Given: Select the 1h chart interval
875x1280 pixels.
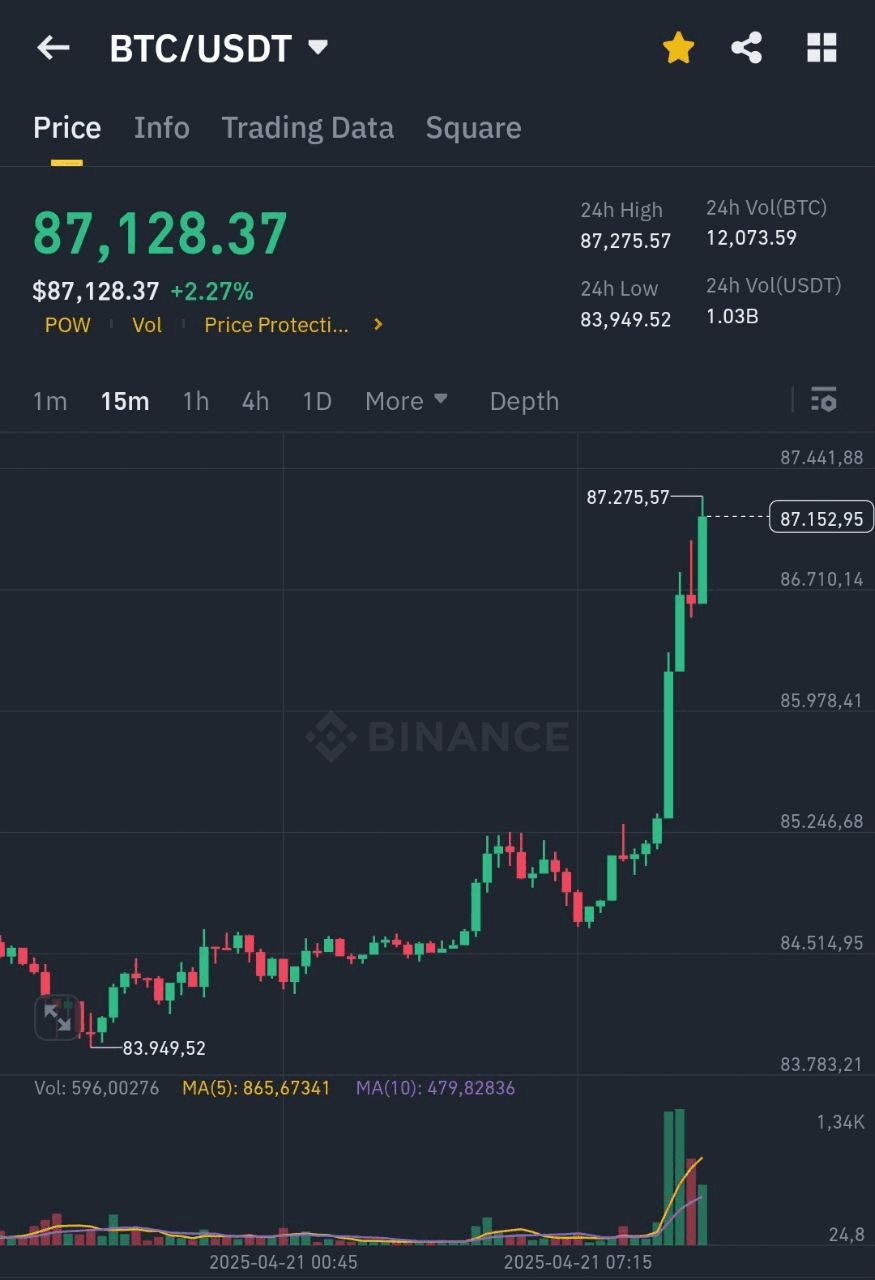Looking at the screenshot, I should [196, 401].
